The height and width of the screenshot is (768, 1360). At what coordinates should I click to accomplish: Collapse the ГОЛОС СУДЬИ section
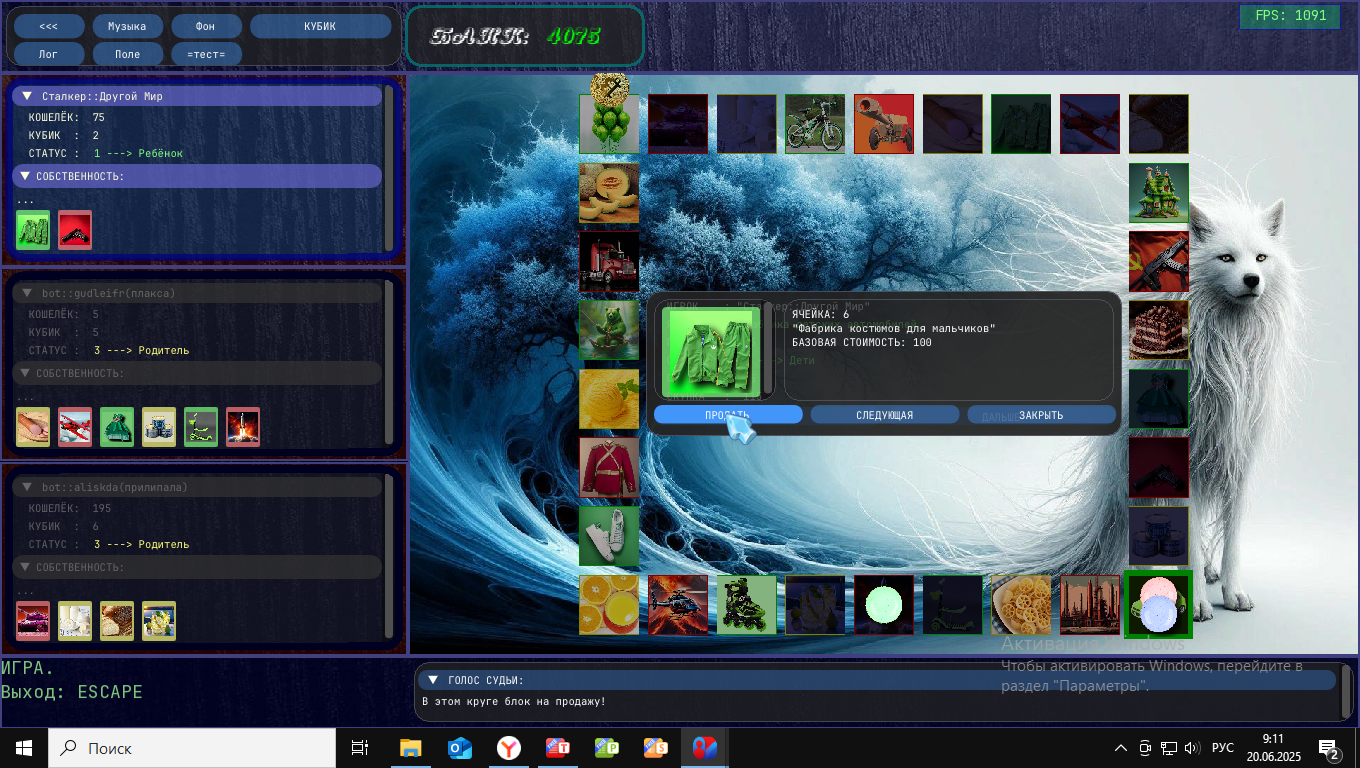pyautogui.click(x=433, y=680)
